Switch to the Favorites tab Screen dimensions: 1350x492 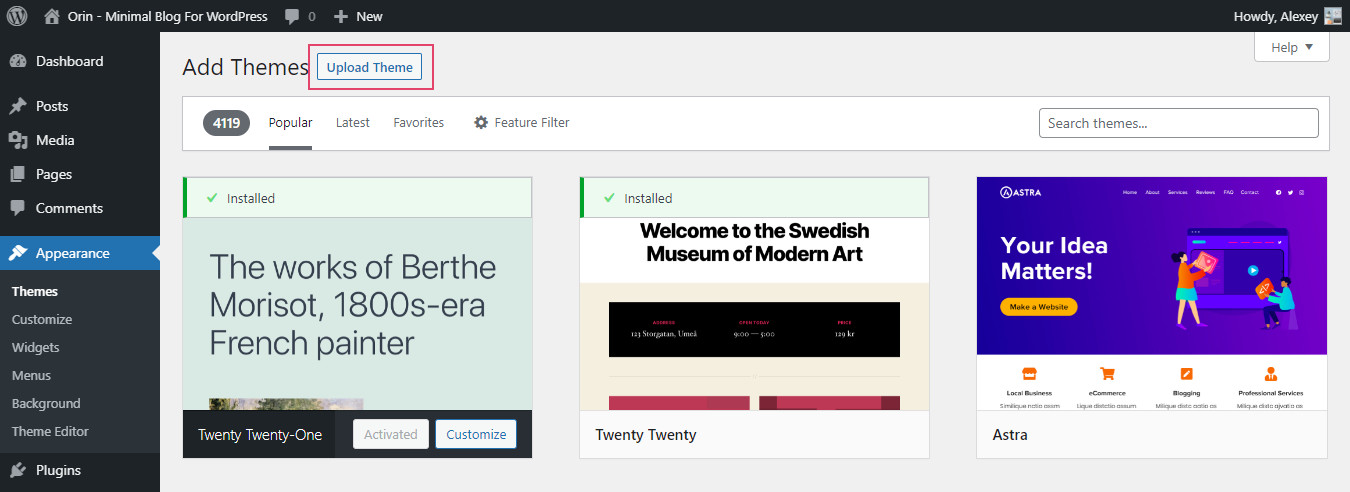[x=418, y=122]
